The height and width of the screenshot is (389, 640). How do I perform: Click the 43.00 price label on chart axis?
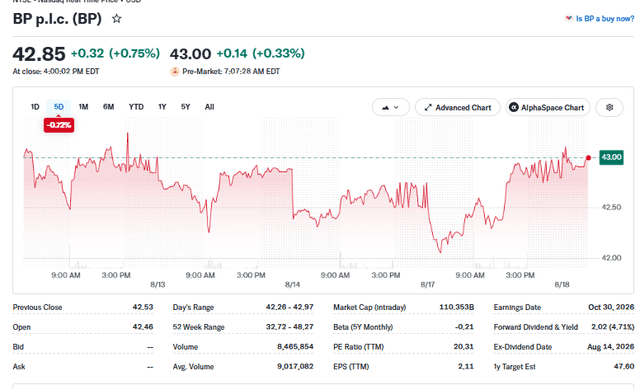pos(611,157)
